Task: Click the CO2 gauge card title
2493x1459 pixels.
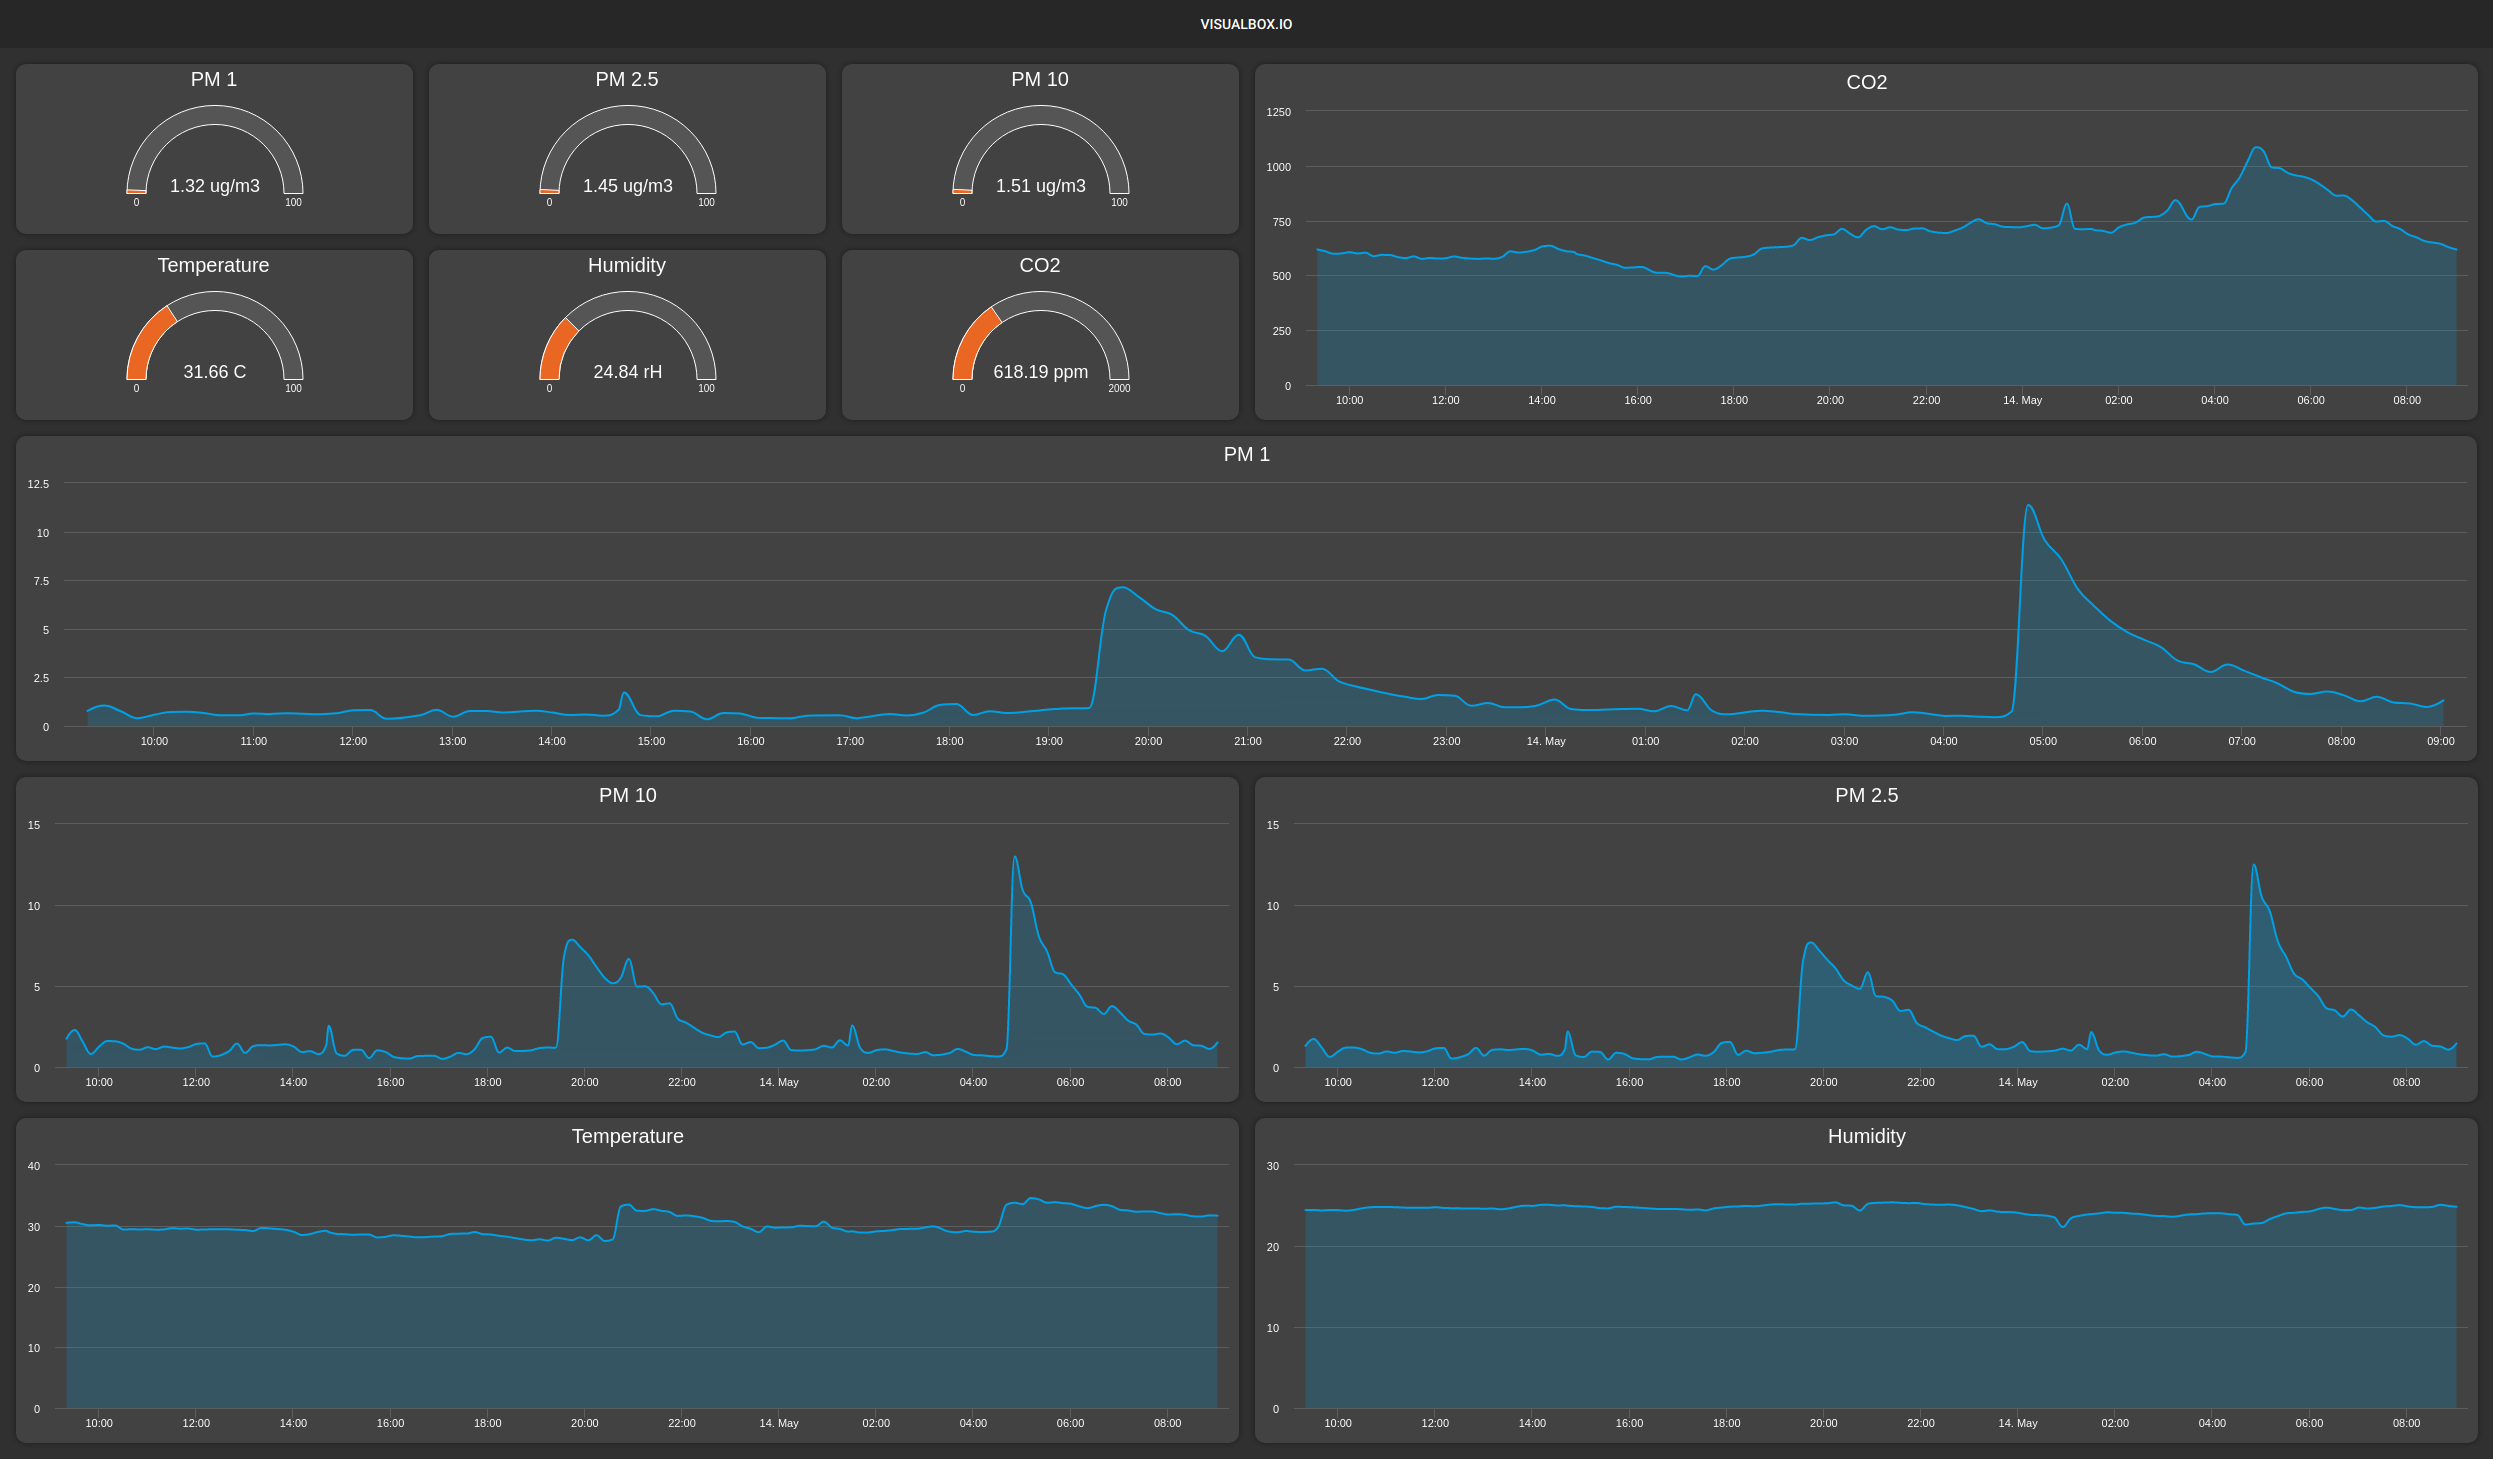Action: pyautogui.click(x=1040, y=265)
